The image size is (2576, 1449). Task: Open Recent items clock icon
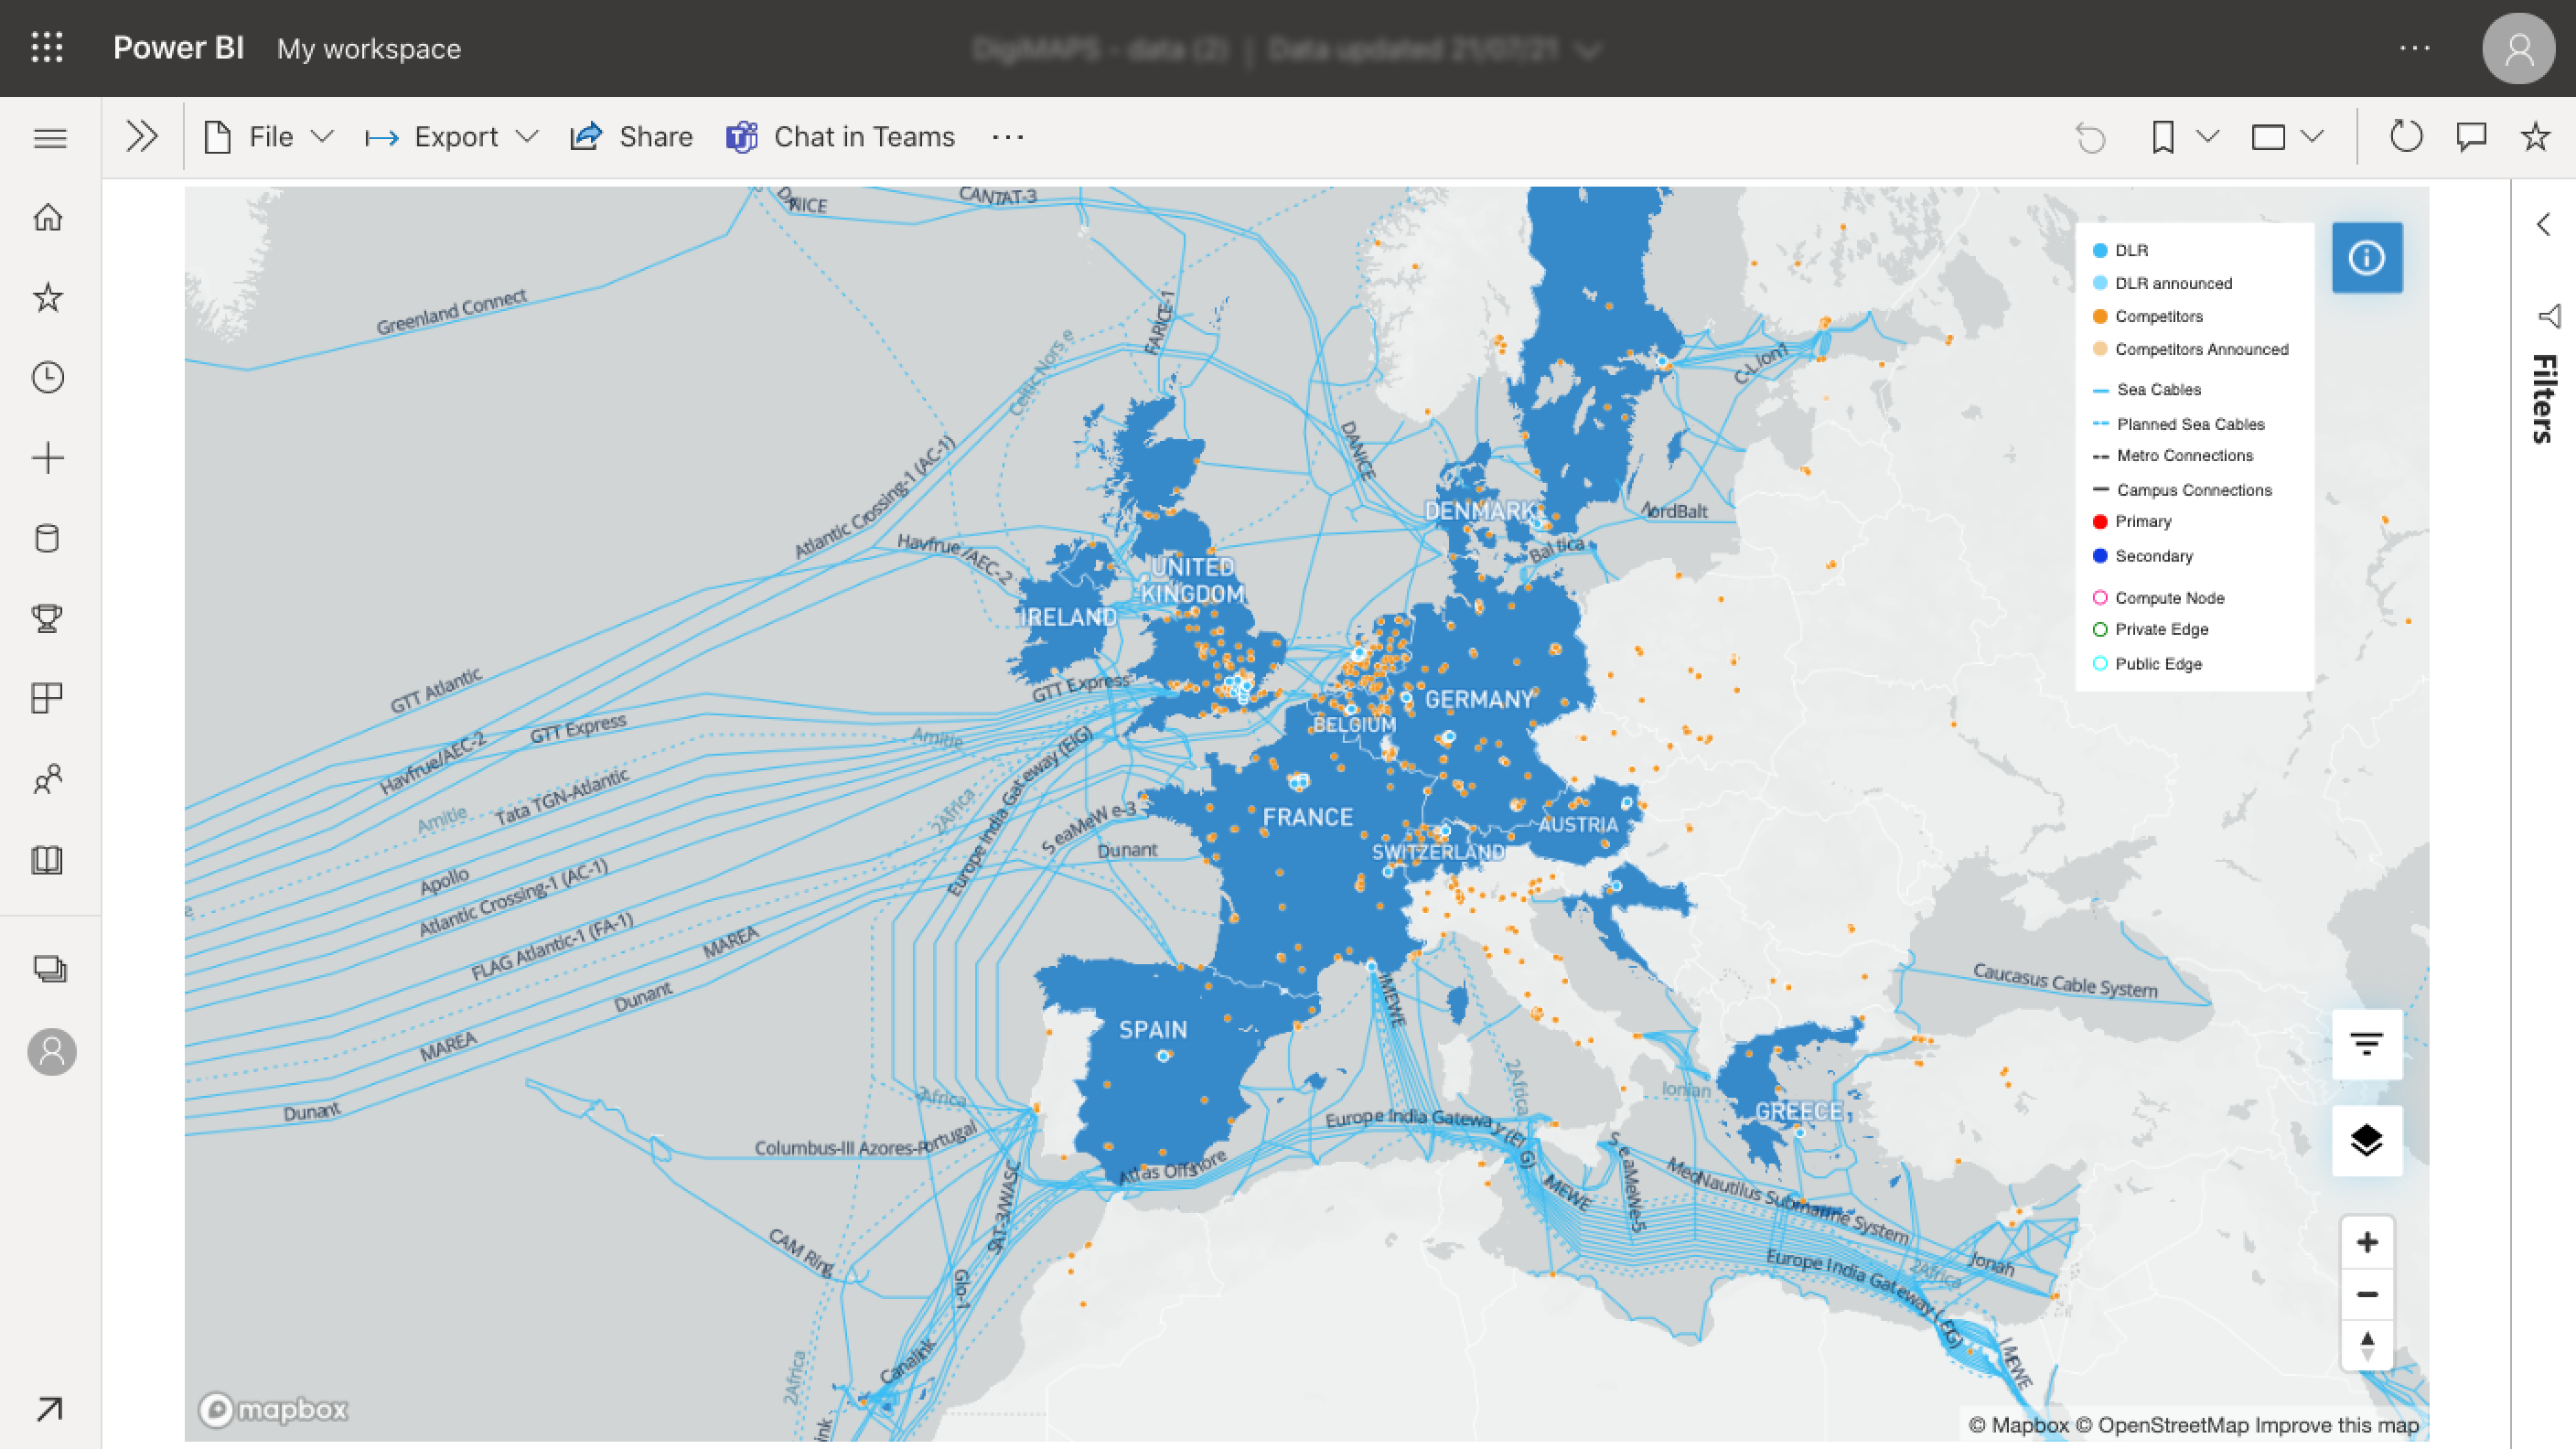click(48, 377)
